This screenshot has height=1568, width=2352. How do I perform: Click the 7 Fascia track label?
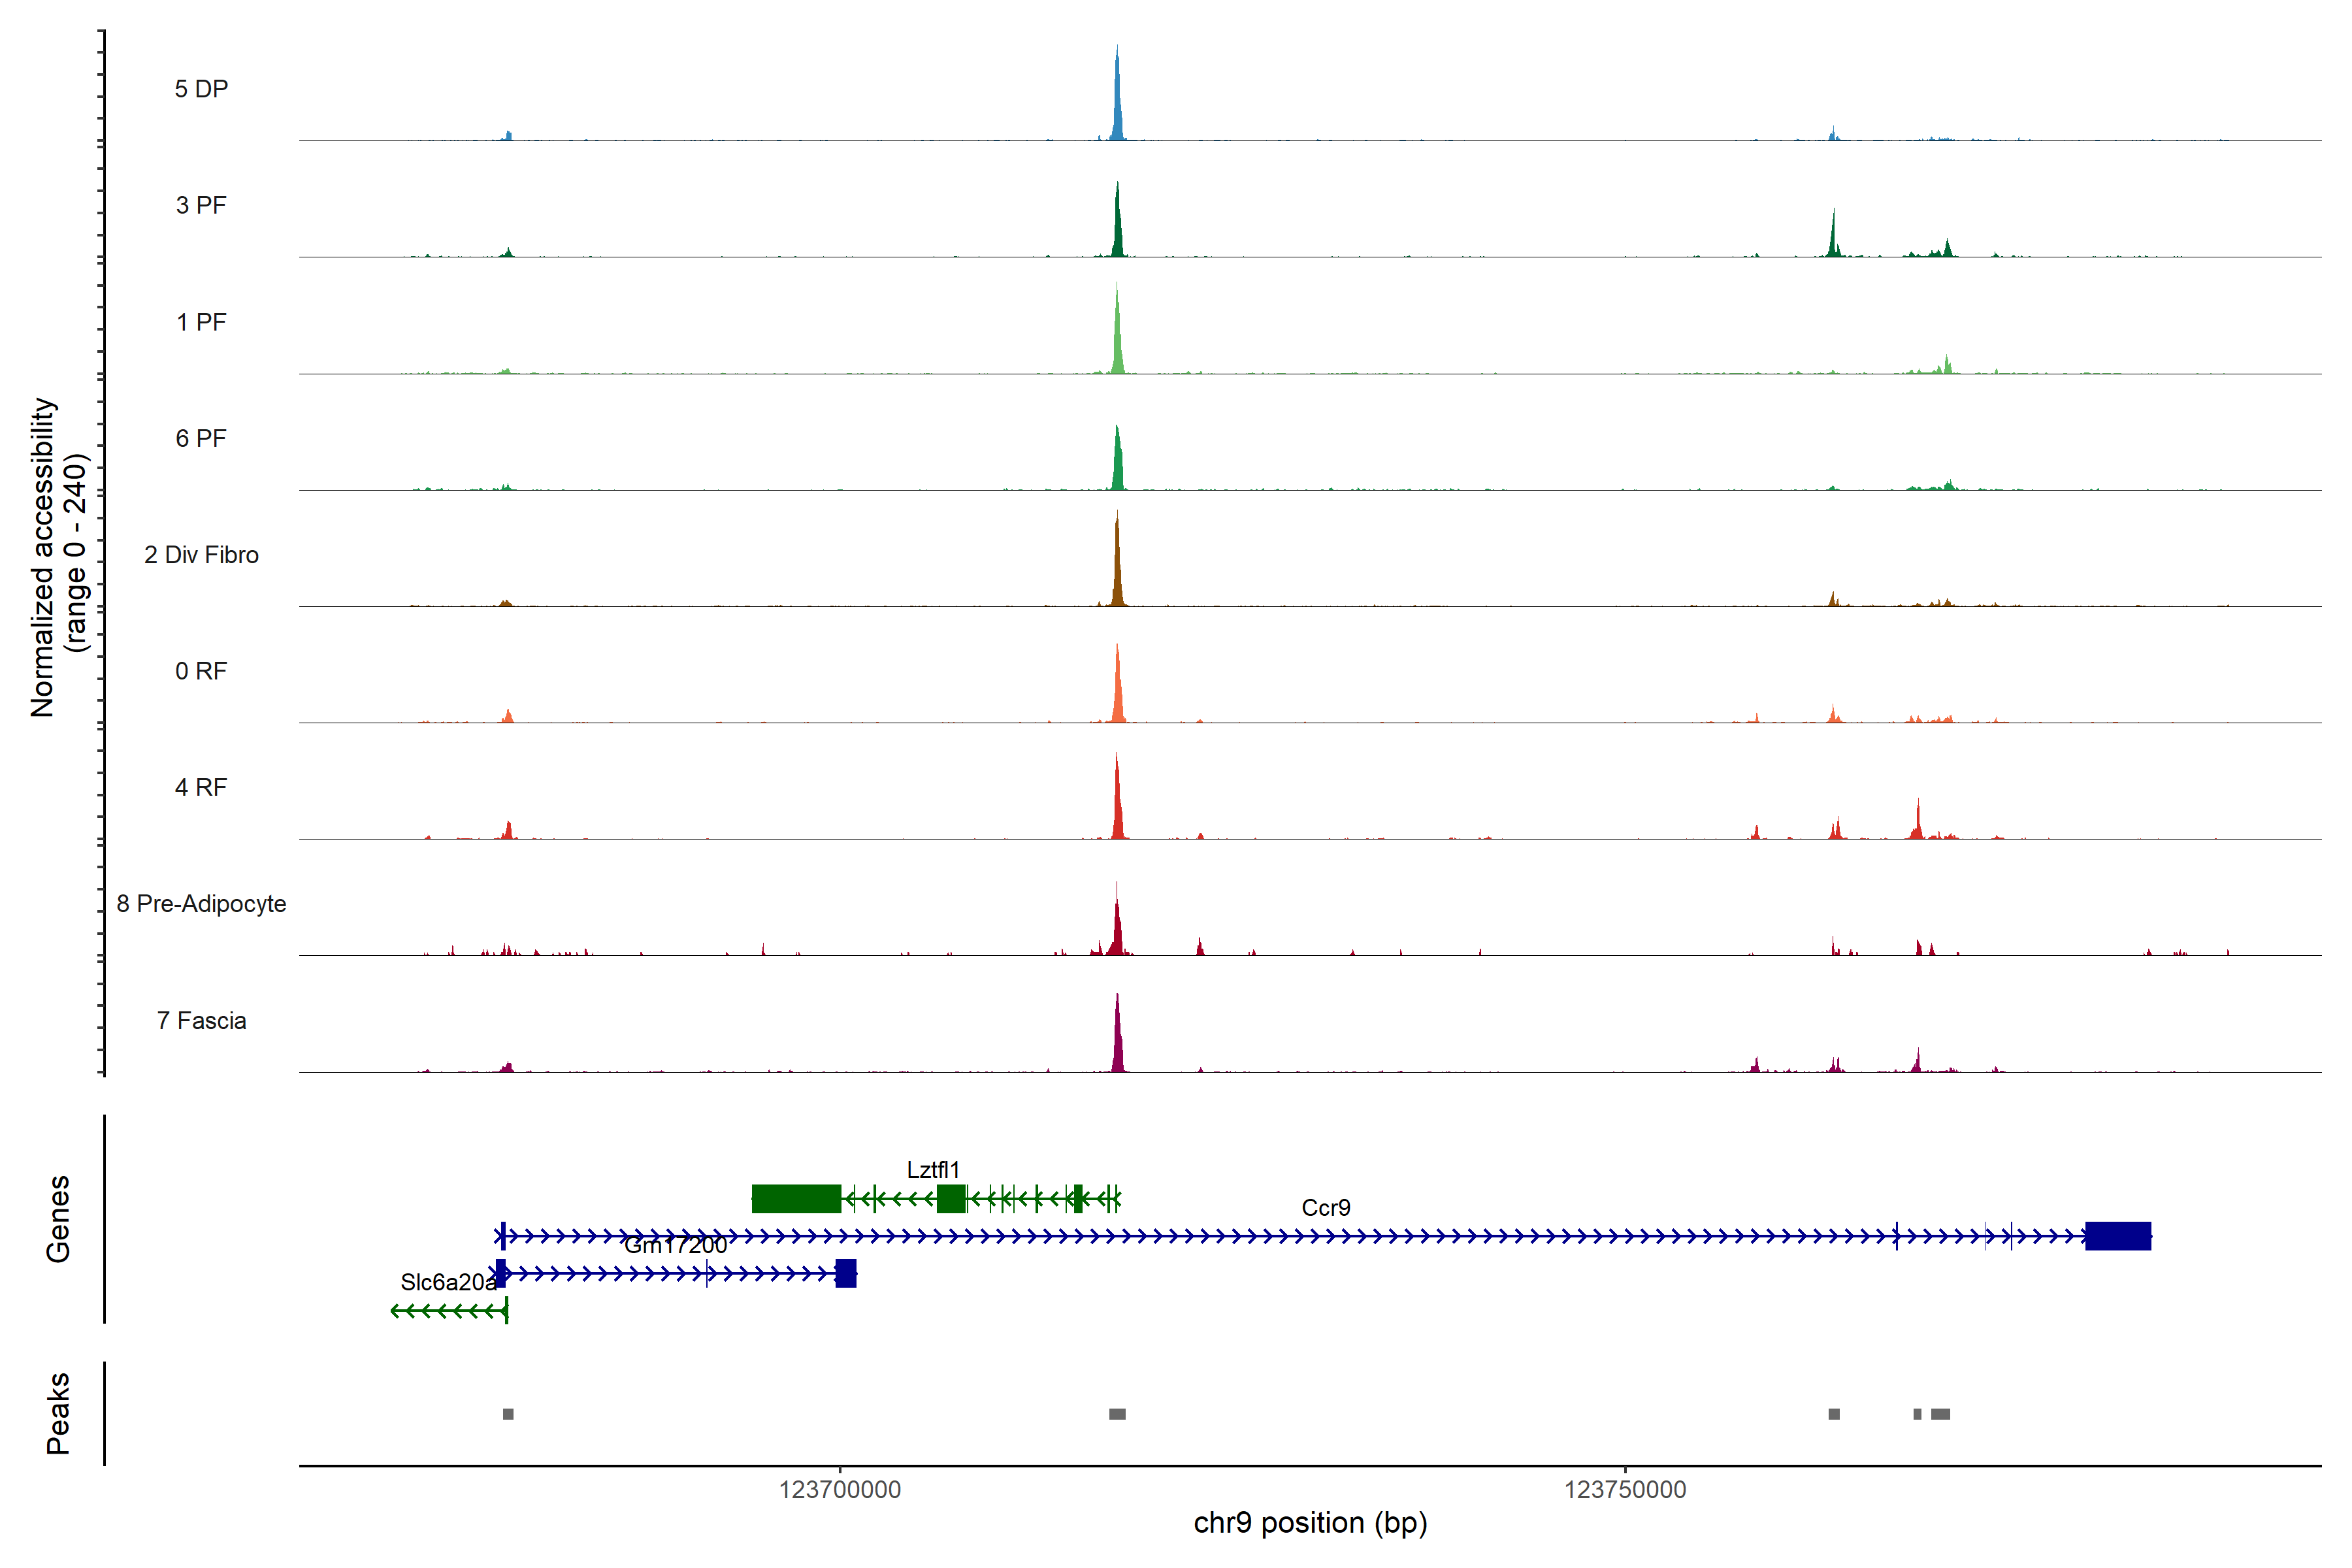tap(201, 1021)
